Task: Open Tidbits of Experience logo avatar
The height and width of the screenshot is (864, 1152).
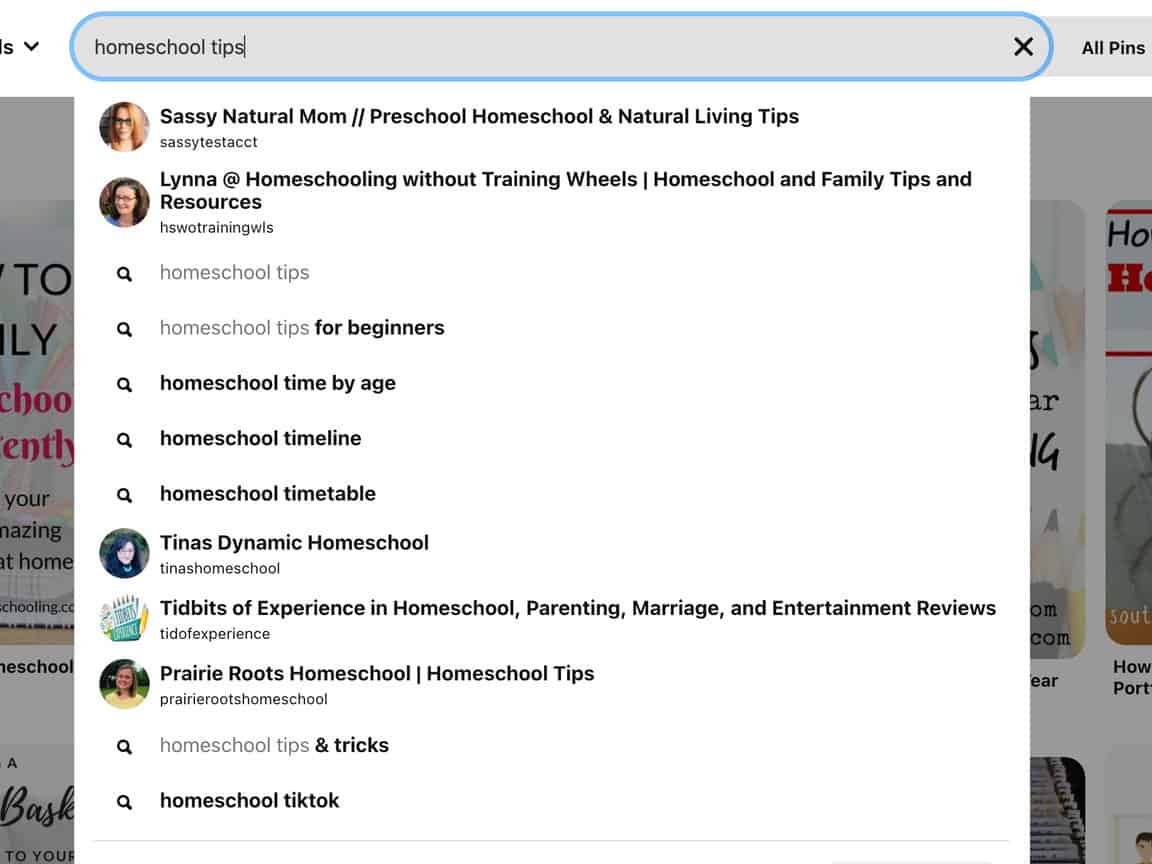Action: click(x=124, y=619)
